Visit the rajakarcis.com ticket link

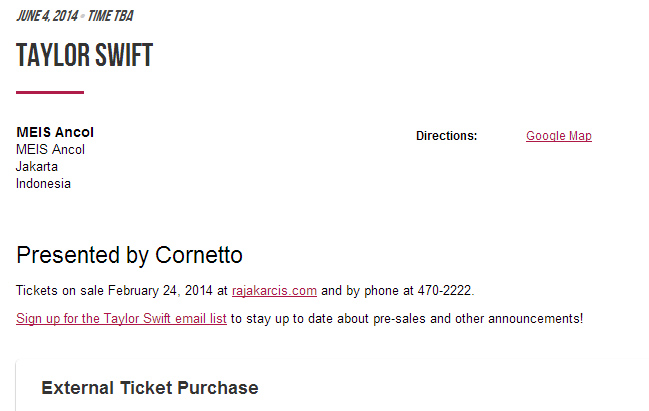pyautogui.click(x=274, y=291)
